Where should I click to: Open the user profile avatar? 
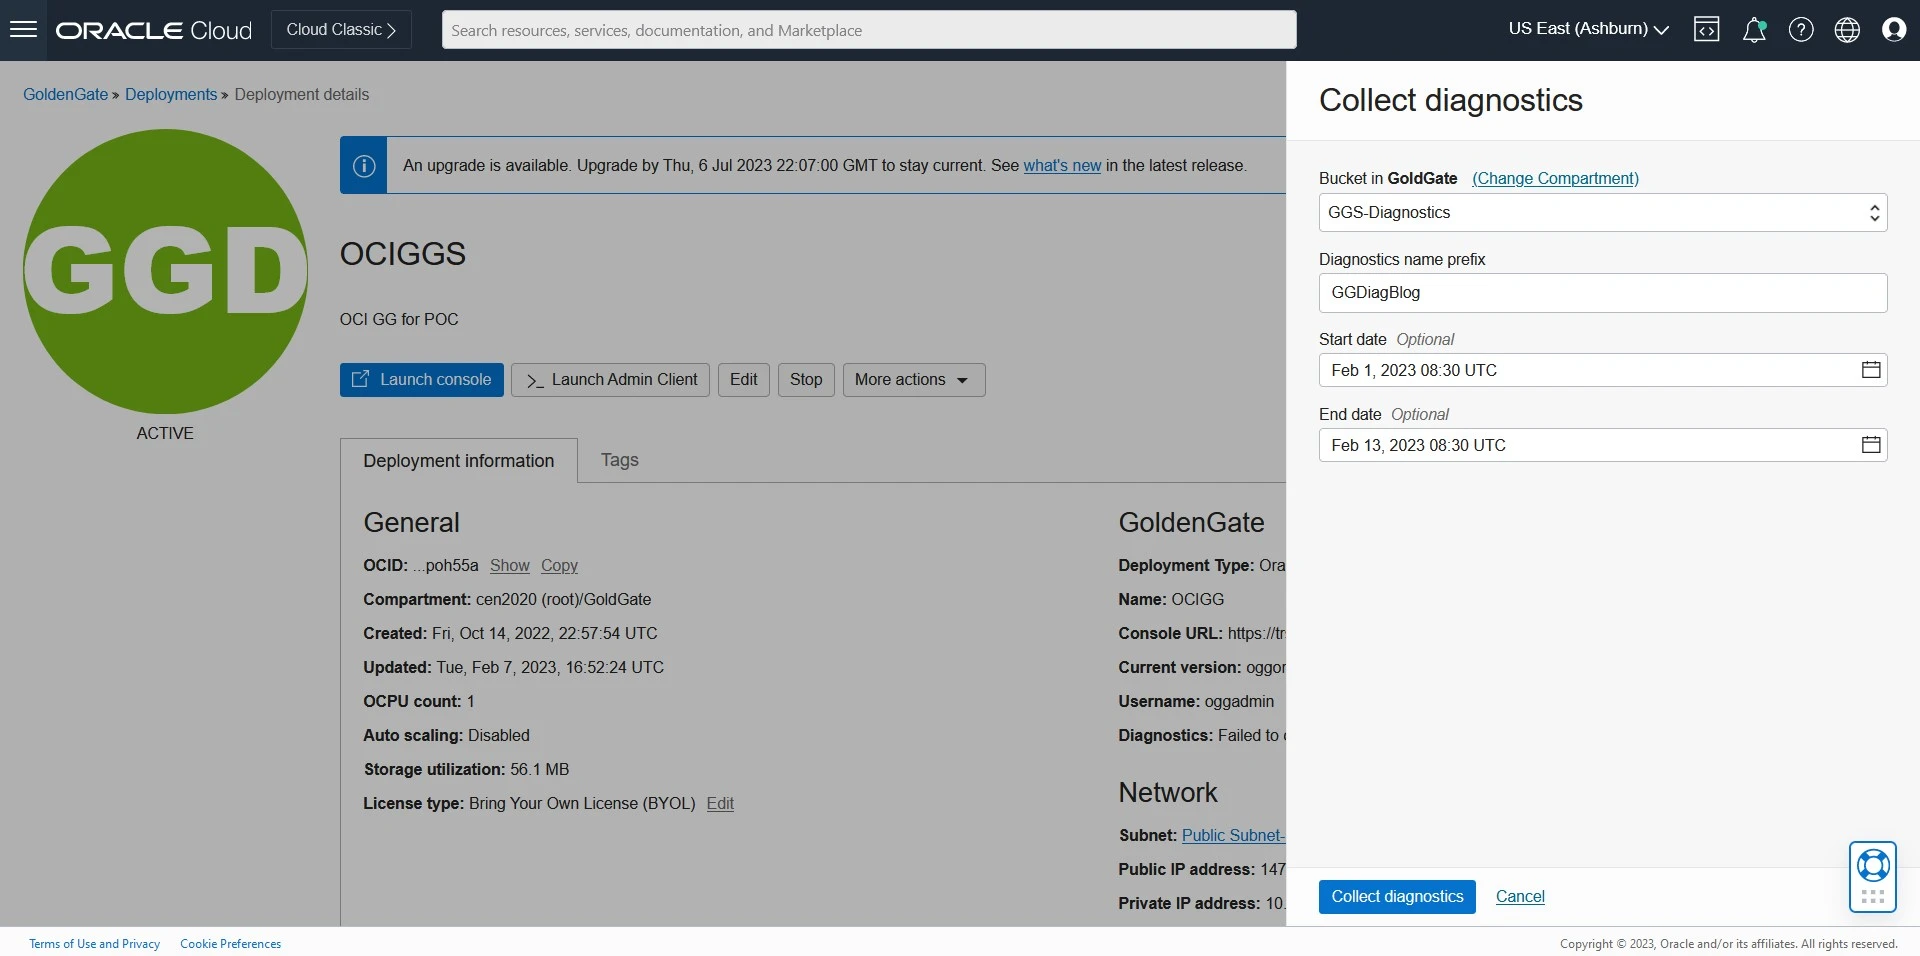tap(1894, 30)
